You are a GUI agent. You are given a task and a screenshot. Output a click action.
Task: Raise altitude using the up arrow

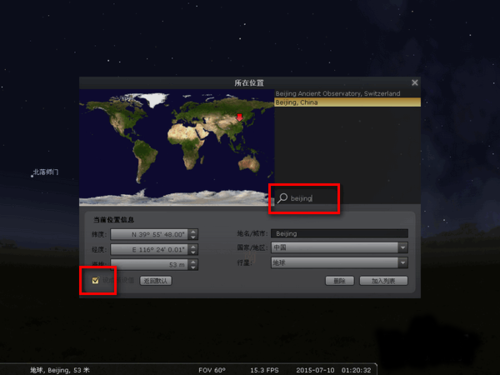(193, 262)
